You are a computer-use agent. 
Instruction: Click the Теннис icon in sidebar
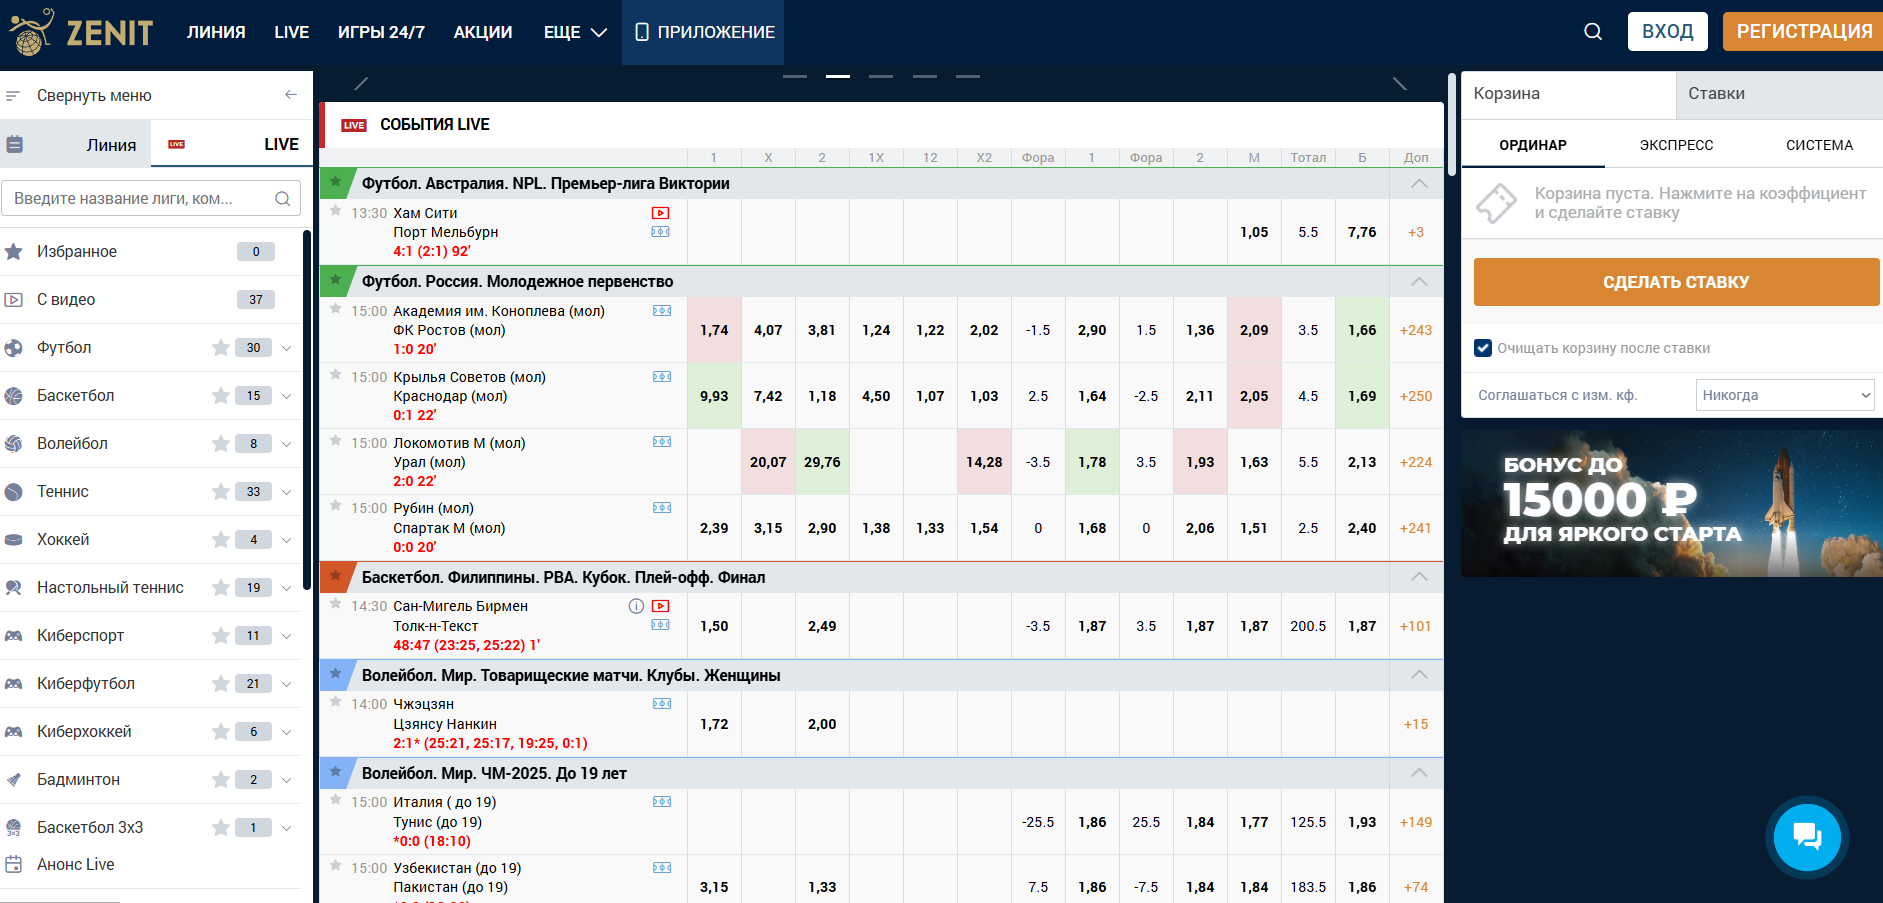coord(14,492)
